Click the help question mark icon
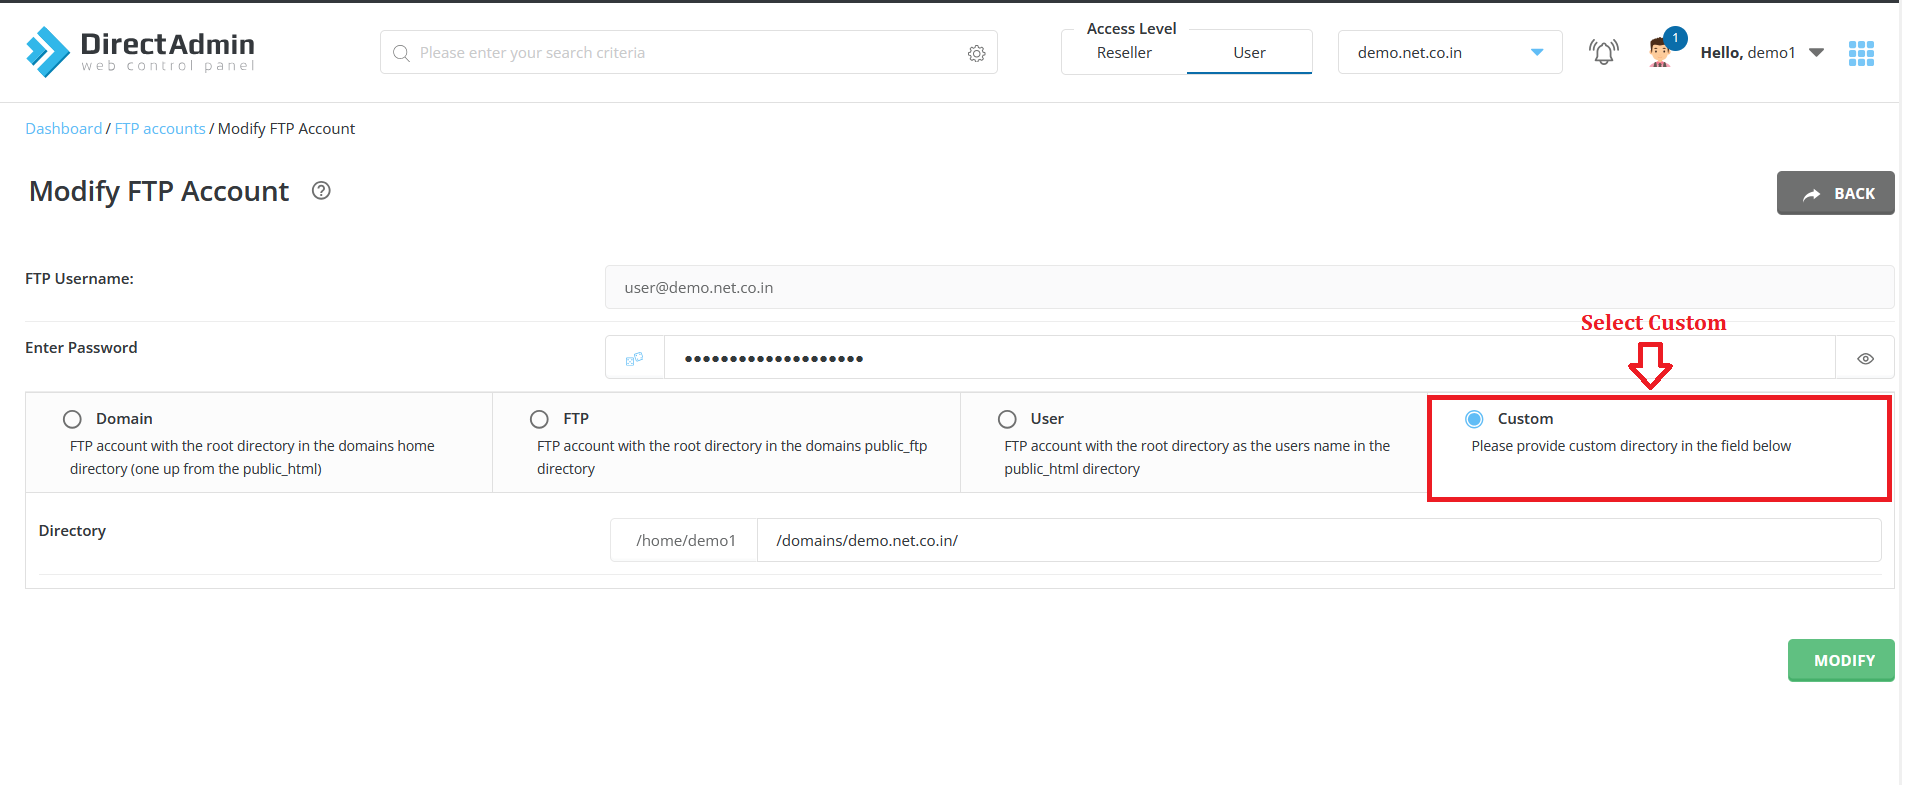1911x785 pixels. coord(321,191)
